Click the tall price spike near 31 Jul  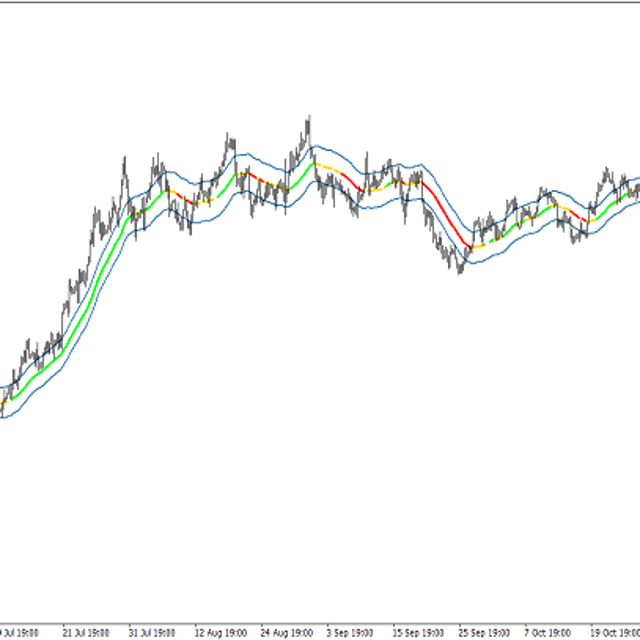(125, 160)
